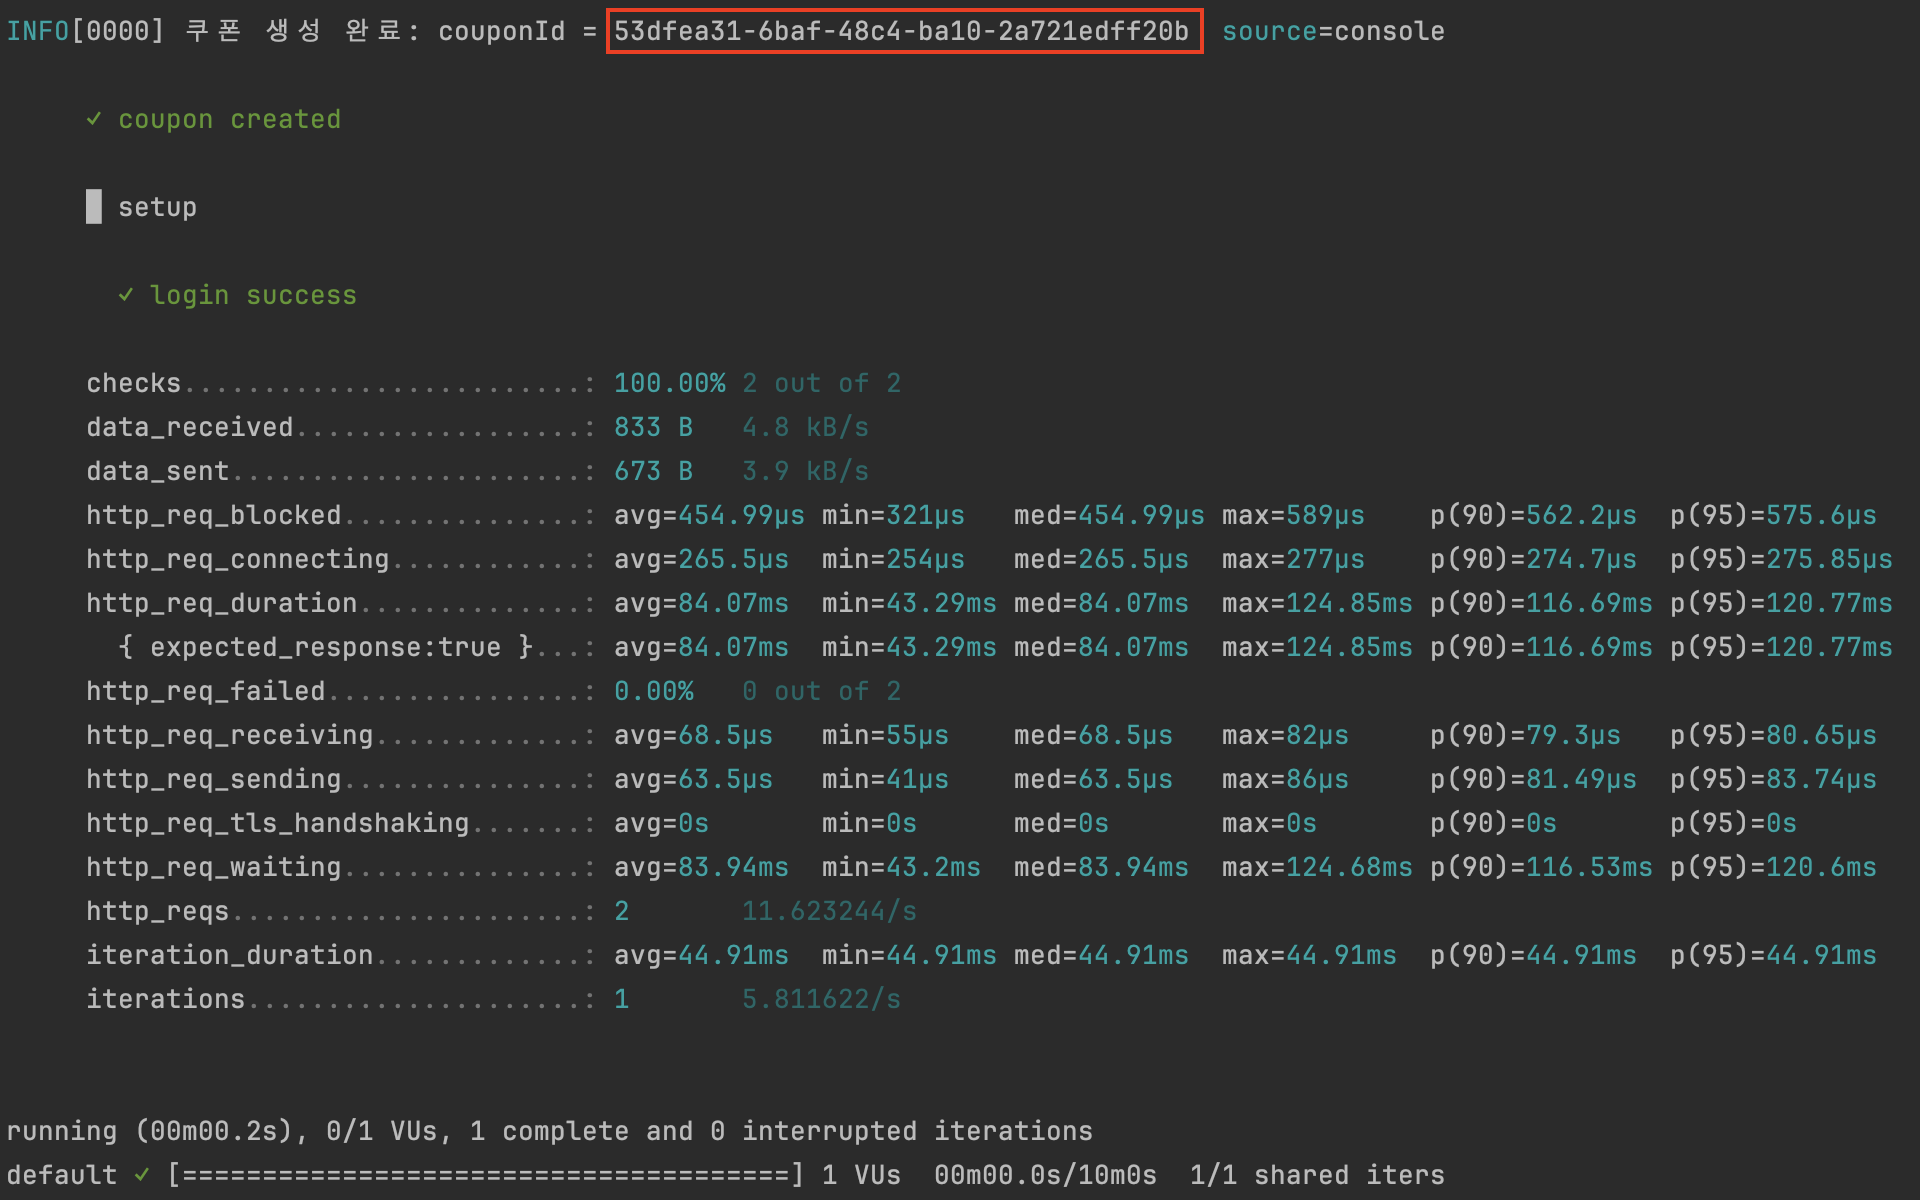1920x1200 pixels.
Task: Click the http_reqs metric name
Action: (157, 911)
